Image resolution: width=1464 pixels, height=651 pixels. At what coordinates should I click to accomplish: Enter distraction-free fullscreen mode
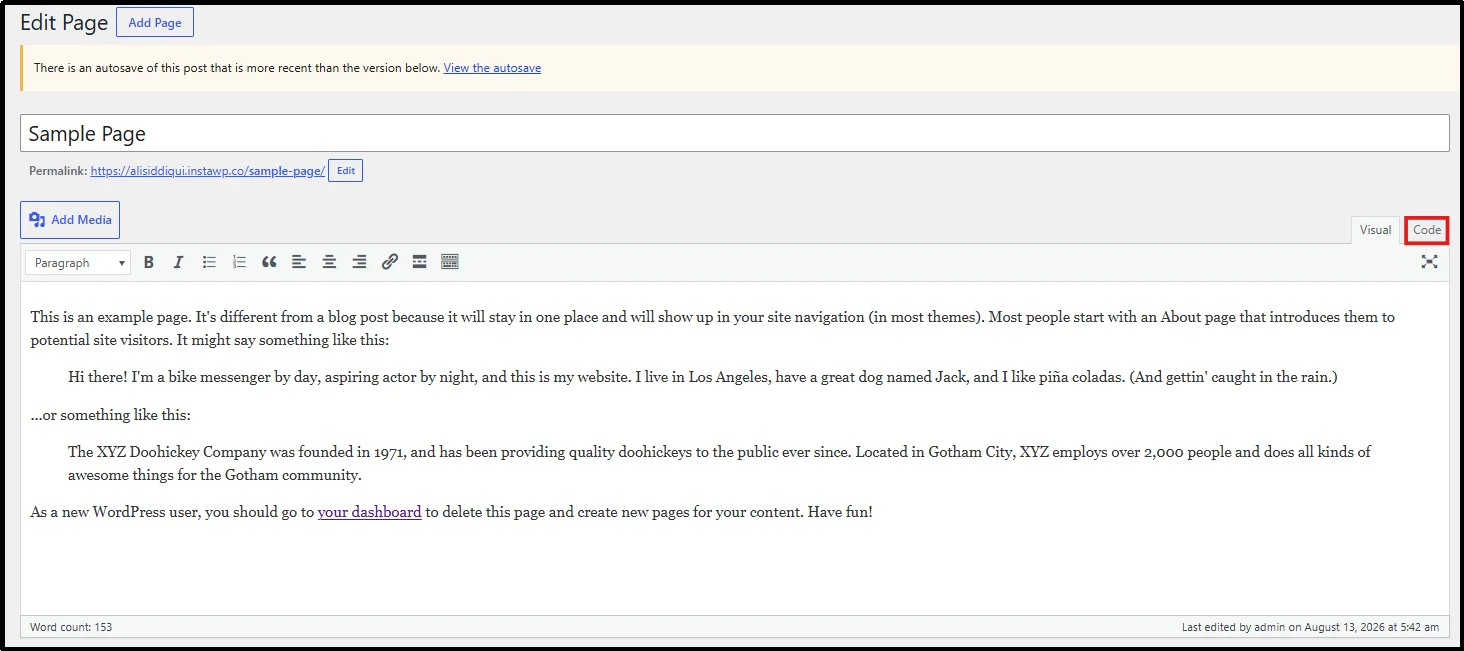(x=1430, y=262)
